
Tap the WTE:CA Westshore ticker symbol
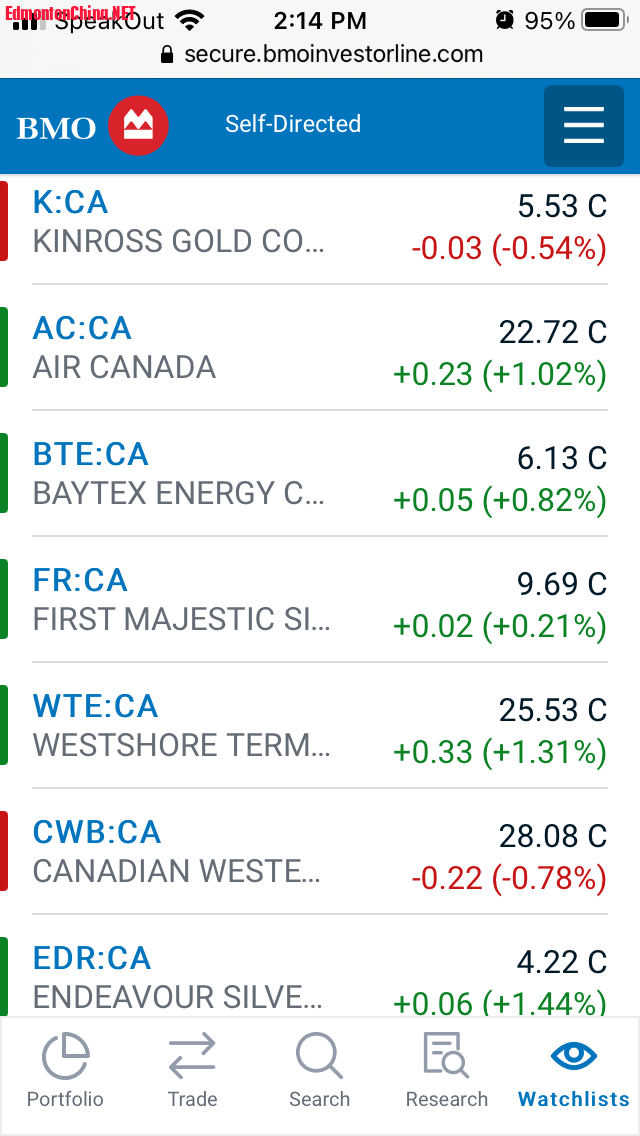[96, 706]
